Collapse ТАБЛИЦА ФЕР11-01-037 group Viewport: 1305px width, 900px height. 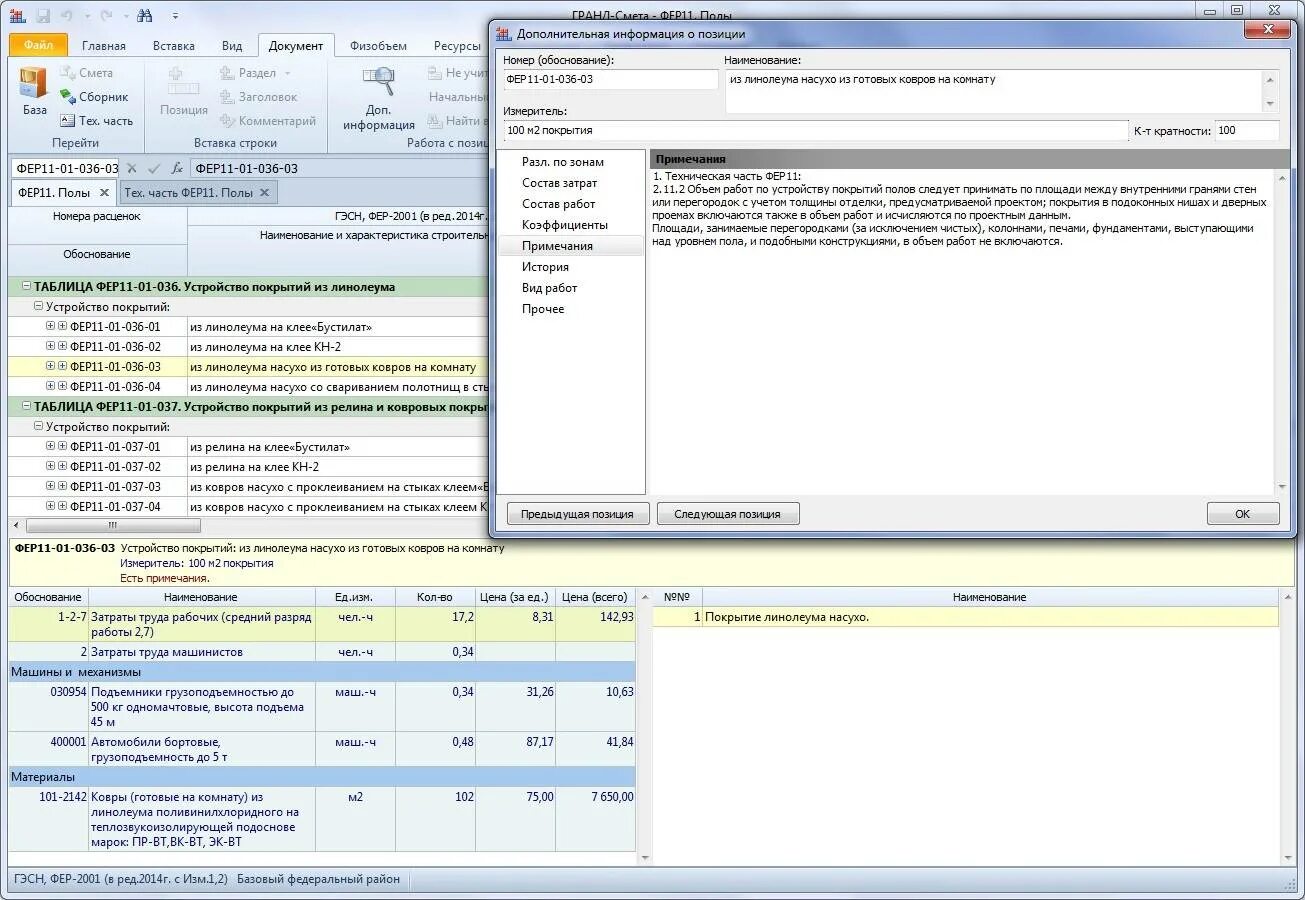click(x=27, y=406)
